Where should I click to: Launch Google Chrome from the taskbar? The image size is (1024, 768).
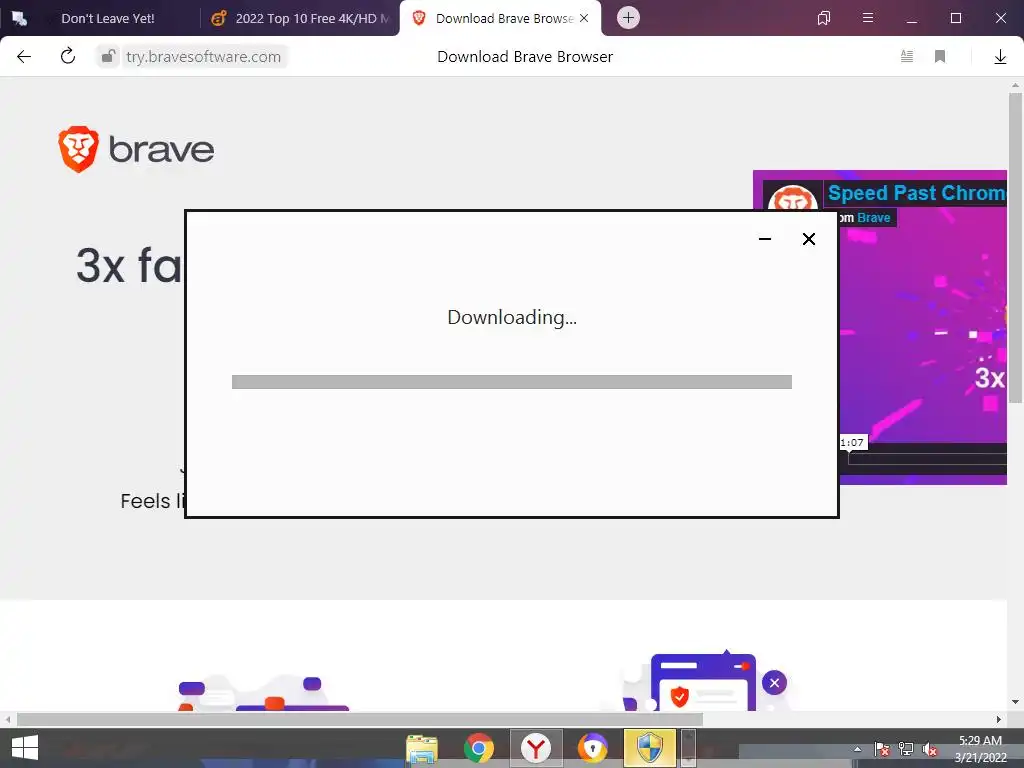479,748
